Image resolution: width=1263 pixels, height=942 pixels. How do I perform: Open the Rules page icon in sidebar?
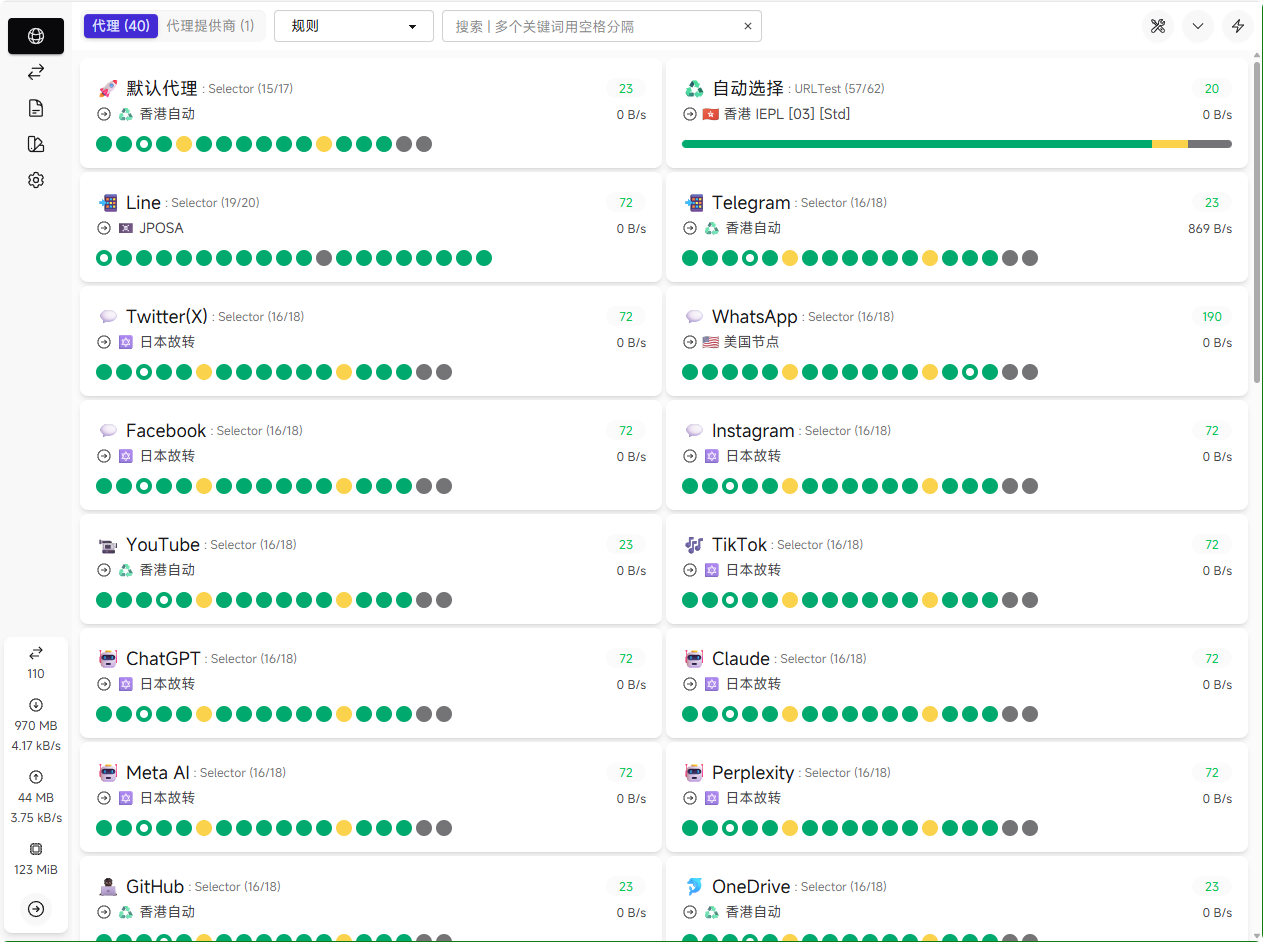point(36,144)
